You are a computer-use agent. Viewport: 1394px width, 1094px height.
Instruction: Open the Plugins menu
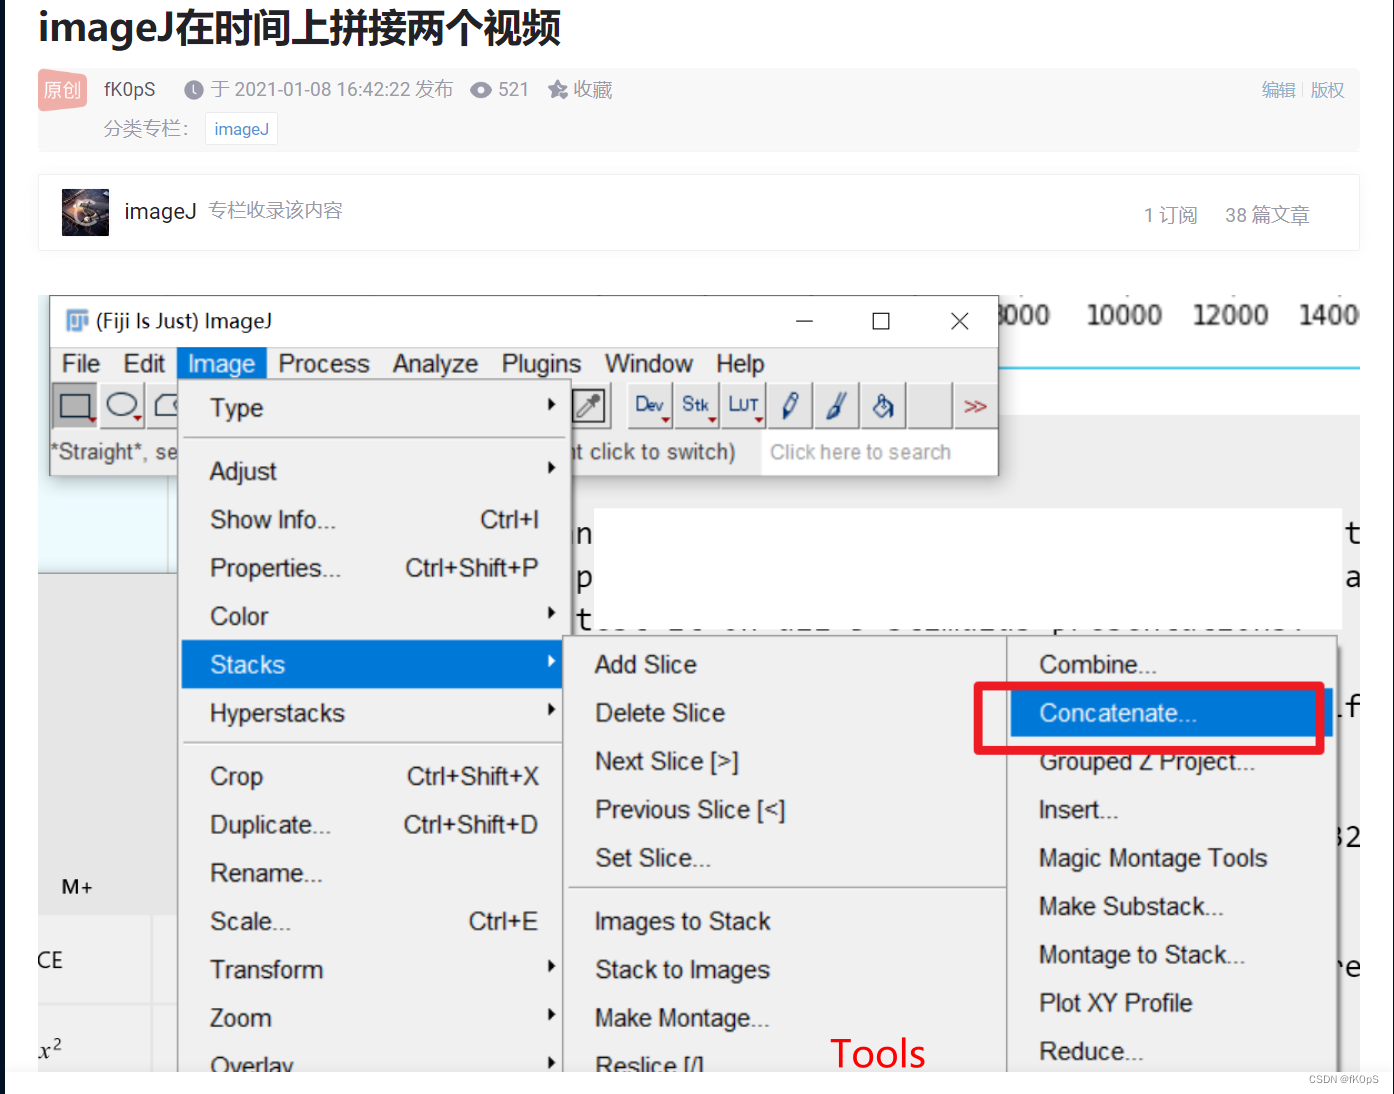540,364
